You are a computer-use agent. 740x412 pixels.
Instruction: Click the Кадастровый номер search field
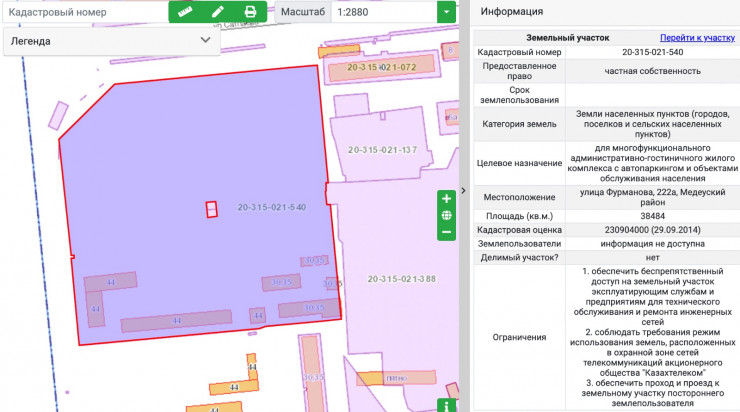85,12
